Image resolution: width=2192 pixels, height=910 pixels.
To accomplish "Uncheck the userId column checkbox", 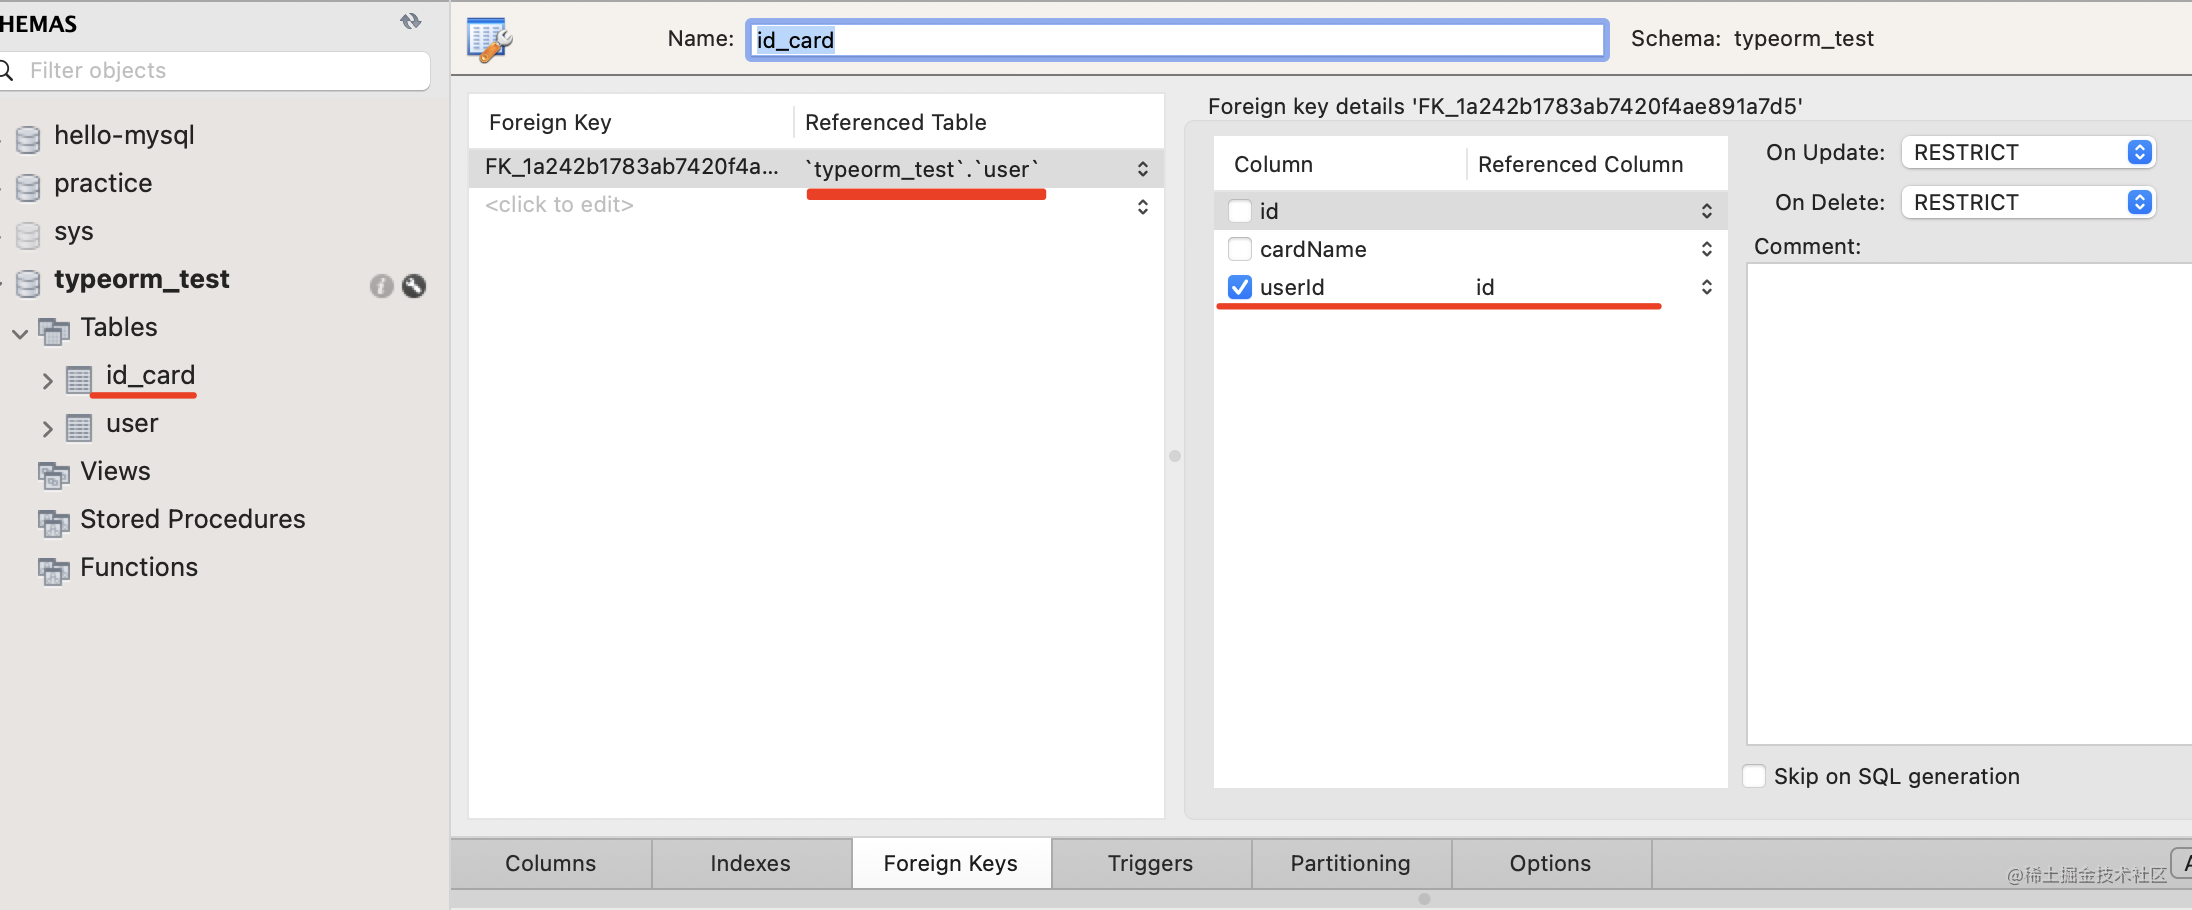I will pos(1240,287).
